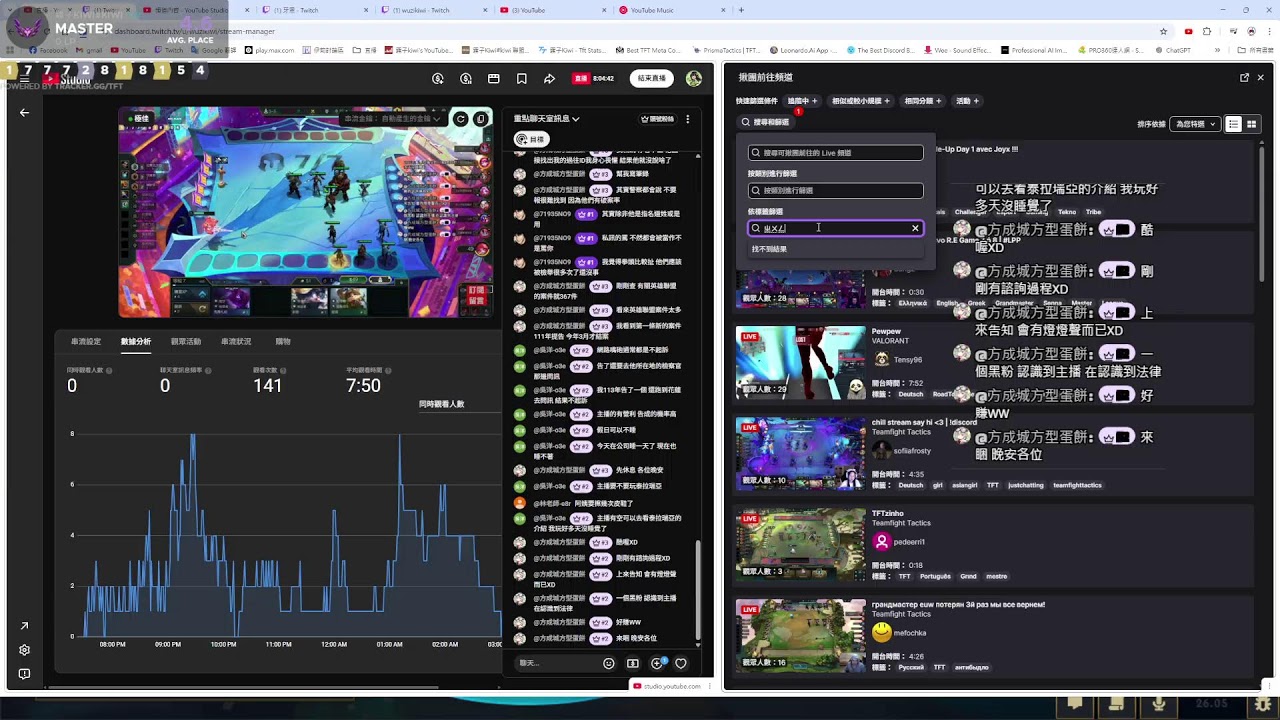Open the sofiafrosty stream thumbnail
1280x720 pixels.
point(801,454)
